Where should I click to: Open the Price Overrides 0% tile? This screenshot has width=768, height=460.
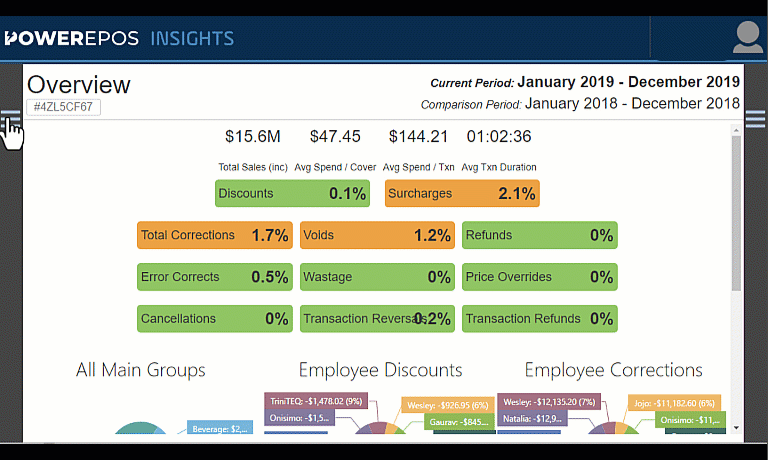tap(539, 277)
